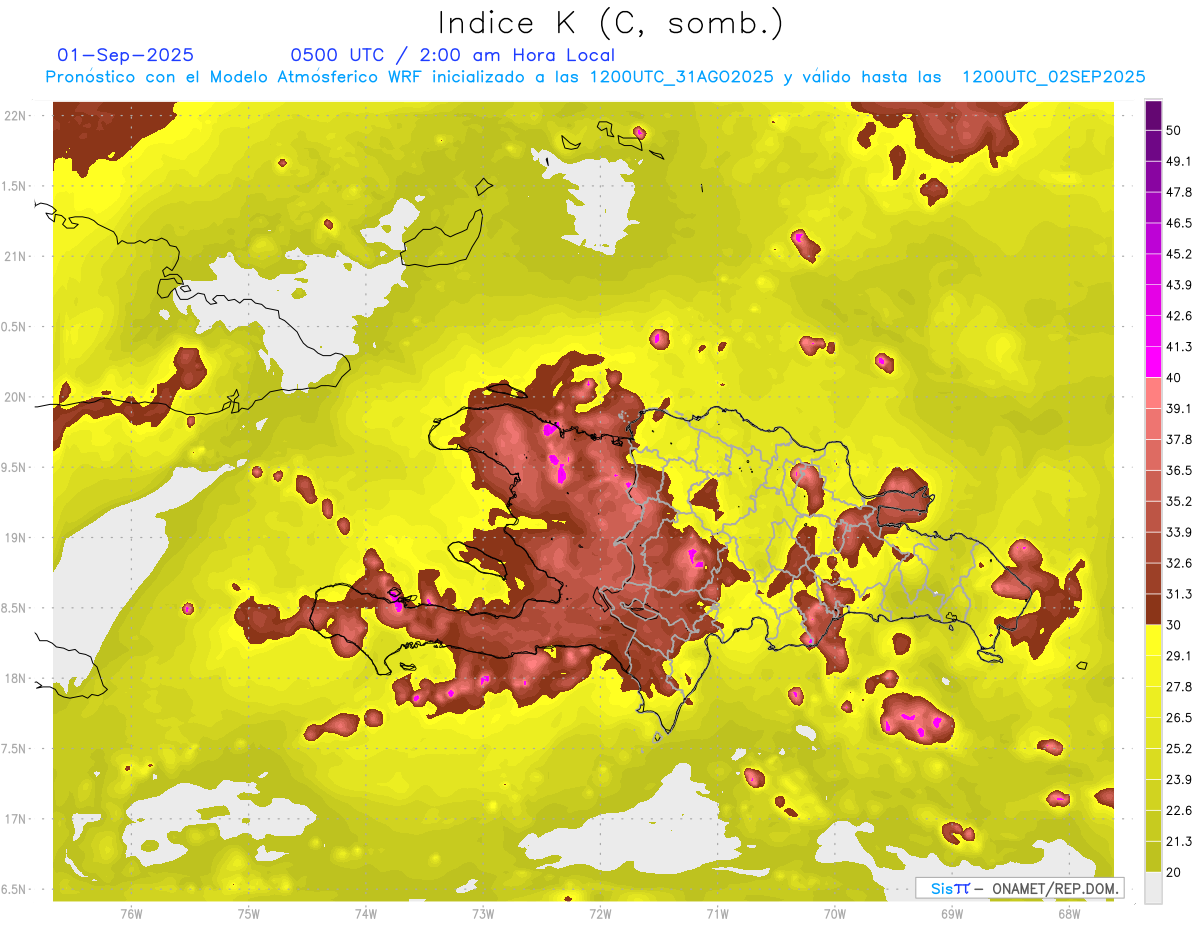Click the '76W' longitude axis label
This screenshot has height=927, width=1200.
[x=131, y=913]
